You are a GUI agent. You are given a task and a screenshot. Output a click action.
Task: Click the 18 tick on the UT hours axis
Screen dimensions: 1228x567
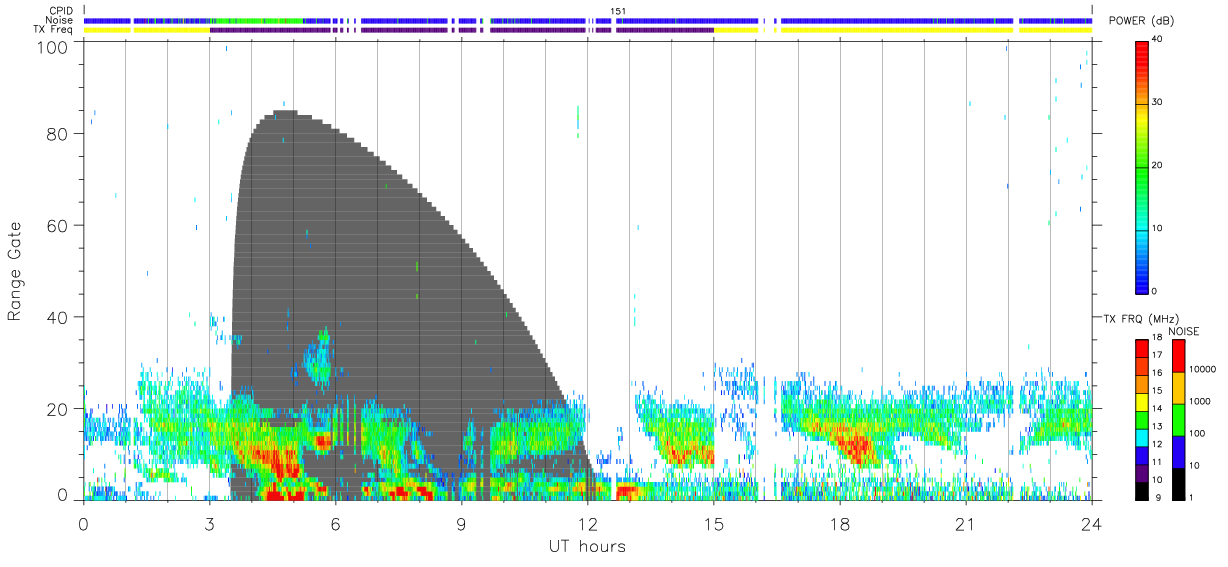840,523
